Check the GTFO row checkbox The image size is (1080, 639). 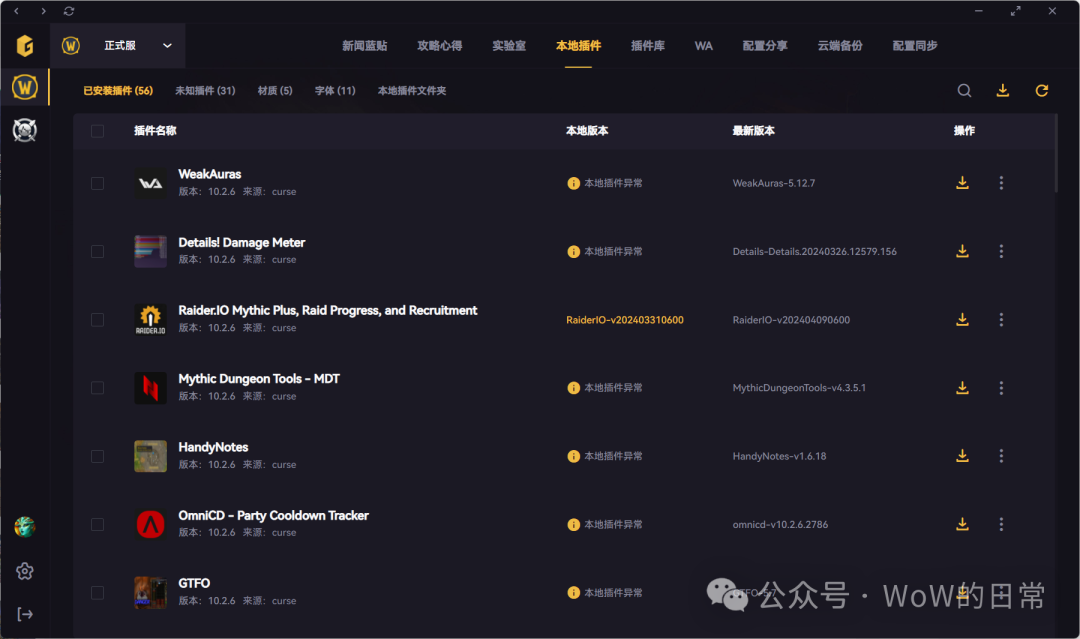[x=98, y=593]
